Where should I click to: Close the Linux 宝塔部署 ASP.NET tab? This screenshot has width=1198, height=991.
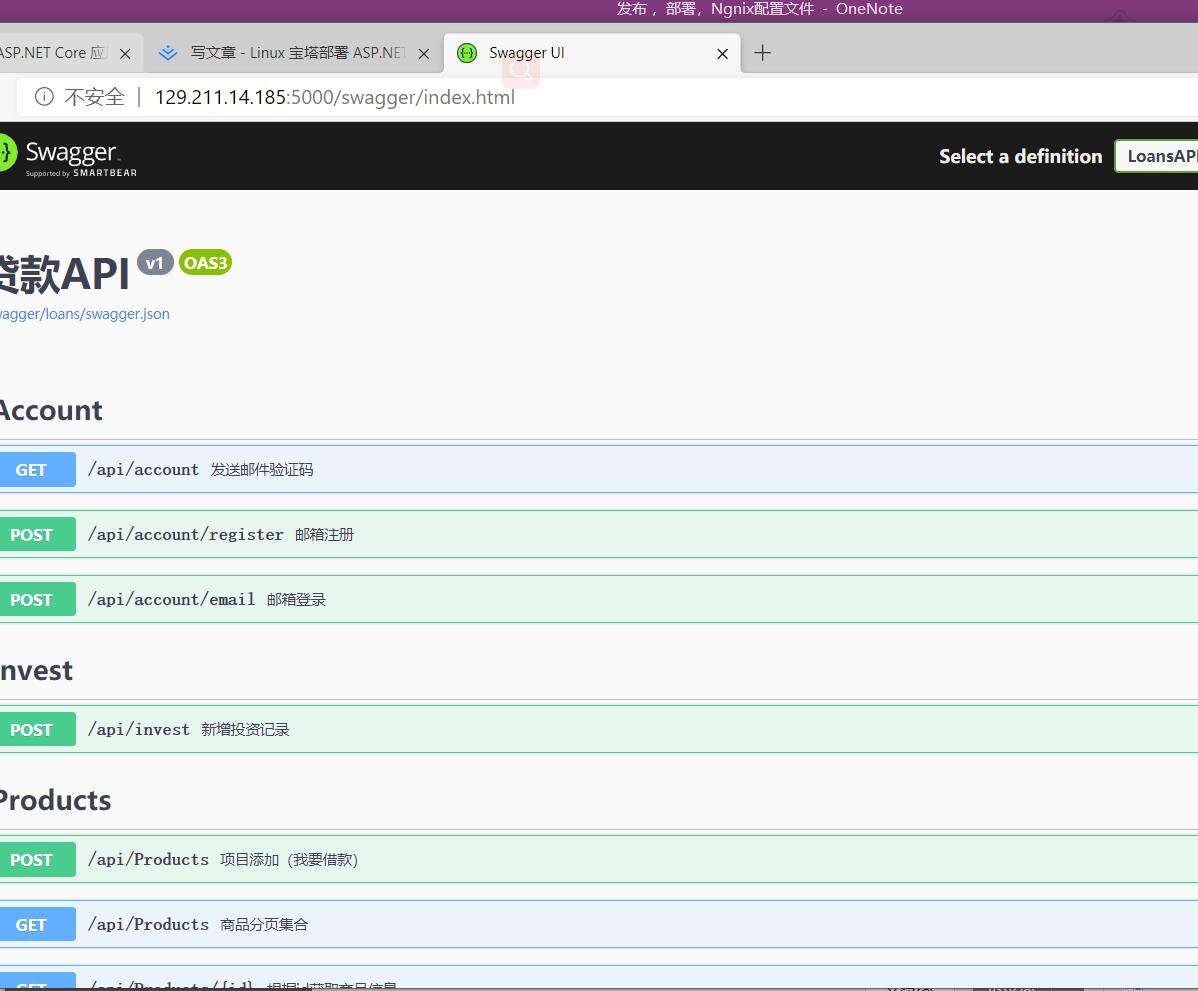pyautogui.click(x=424, y=53)
